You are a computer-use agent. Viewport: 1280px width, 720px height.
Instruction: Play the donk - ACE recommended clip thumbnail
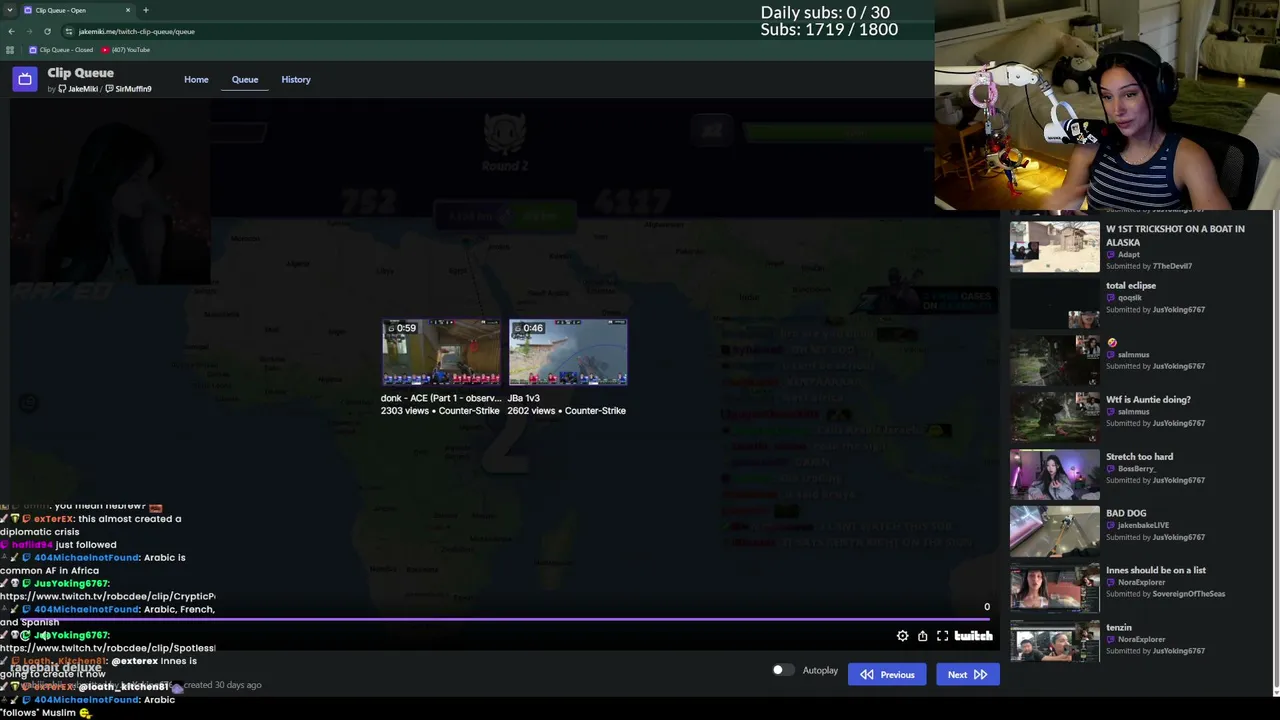point(441,352)
